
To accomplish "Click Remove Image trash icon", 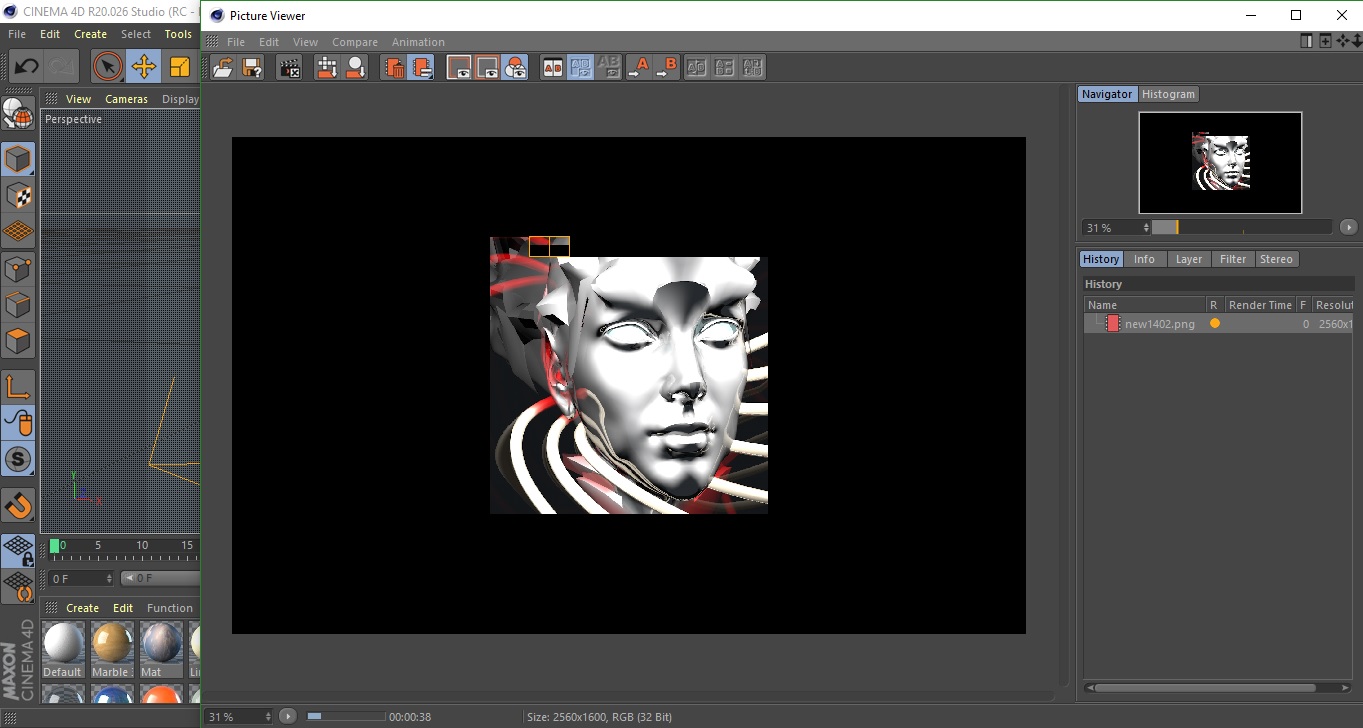I will coord(394,67).
